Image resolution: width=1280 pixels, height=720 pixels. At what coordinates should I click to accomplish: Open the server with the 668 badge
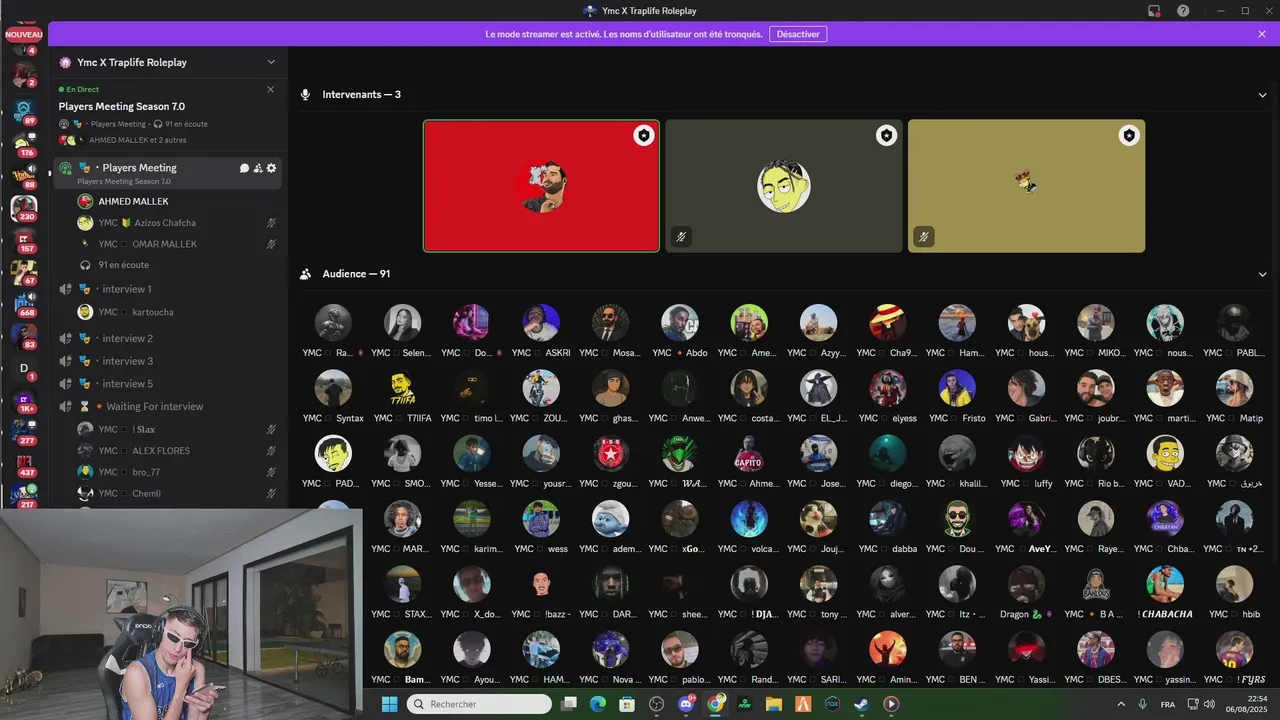(23, 303)
